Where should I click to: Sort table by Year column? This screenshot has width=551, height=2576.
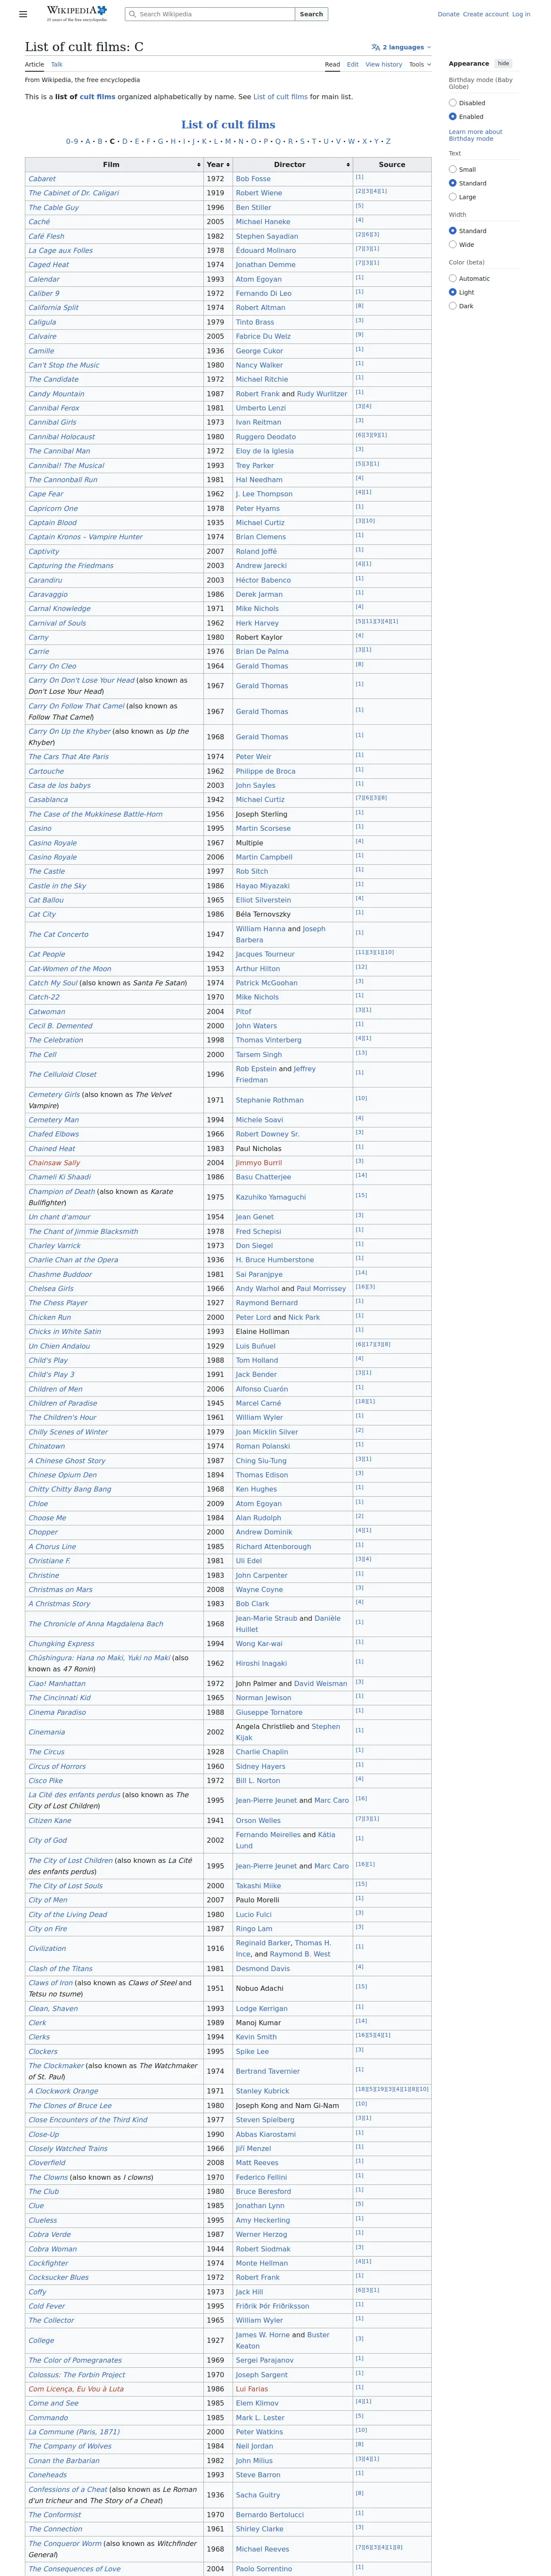(x=218, y=164)
